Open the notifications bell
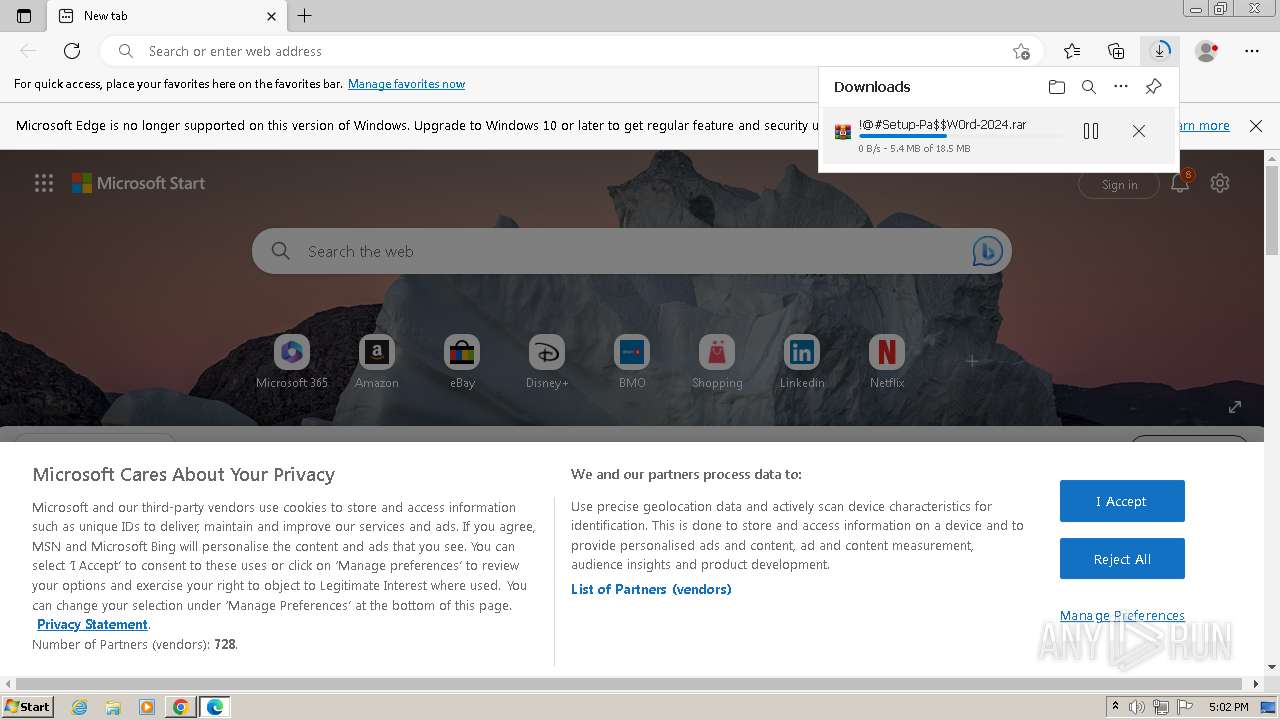 1180,183
